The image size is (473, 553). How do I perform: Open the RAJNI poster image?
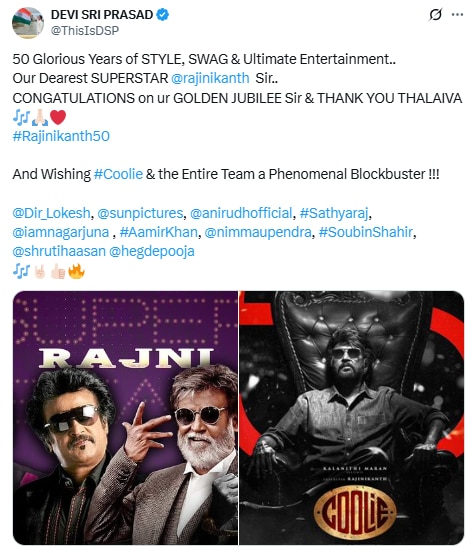pyautogui.click(x=125, y=418)
